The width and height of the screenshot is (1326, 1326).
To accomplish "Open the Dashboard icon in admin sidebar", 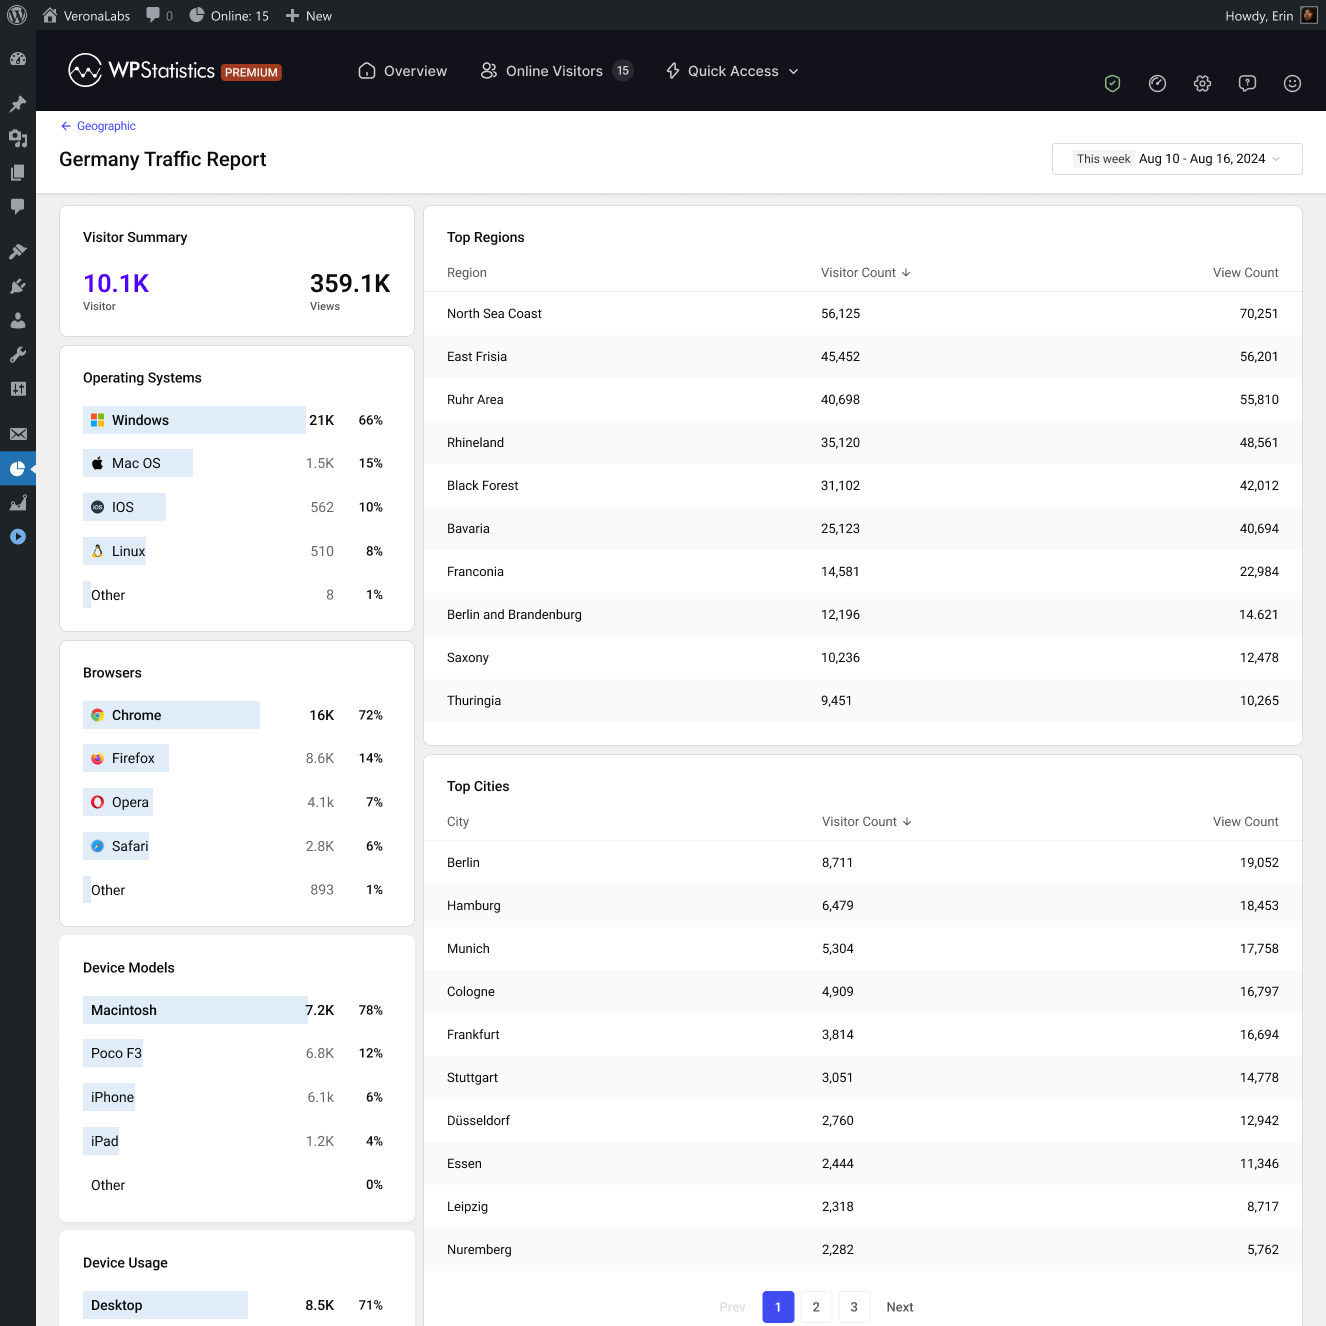I will coord(18,59).
